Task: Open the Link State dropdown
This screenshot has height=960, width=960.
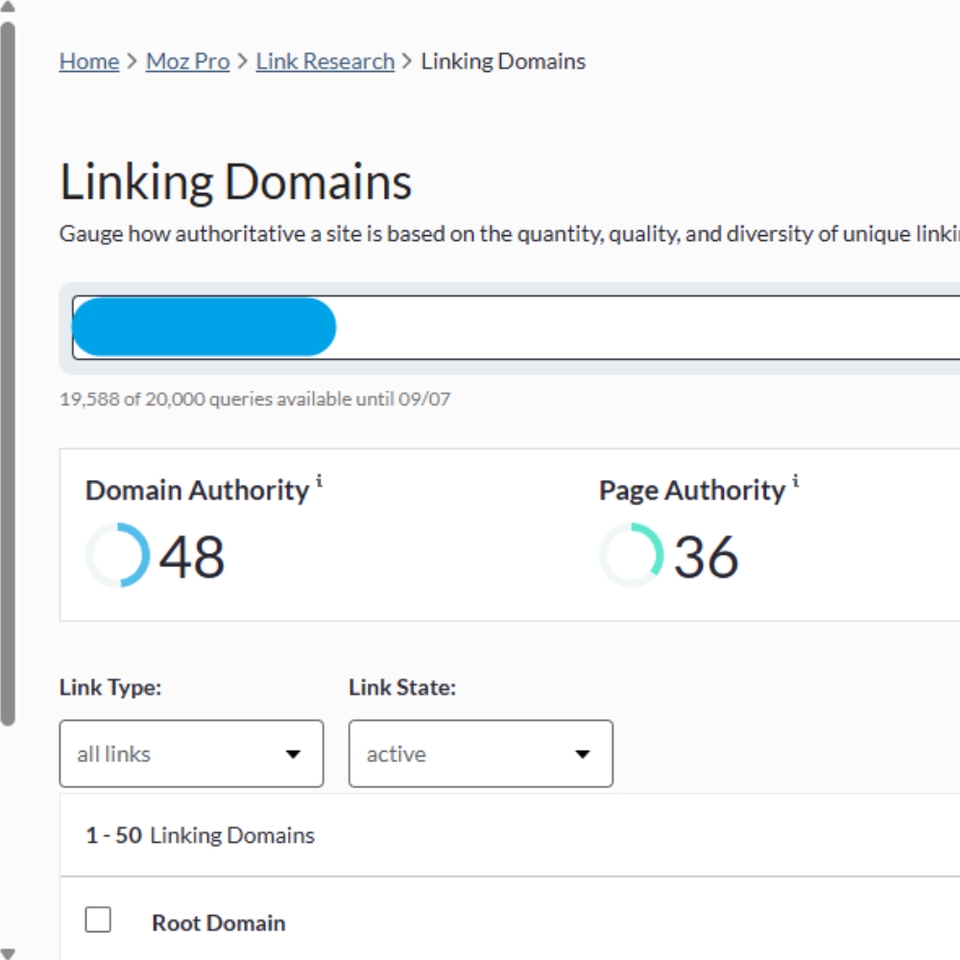Action: click(480, 754)
